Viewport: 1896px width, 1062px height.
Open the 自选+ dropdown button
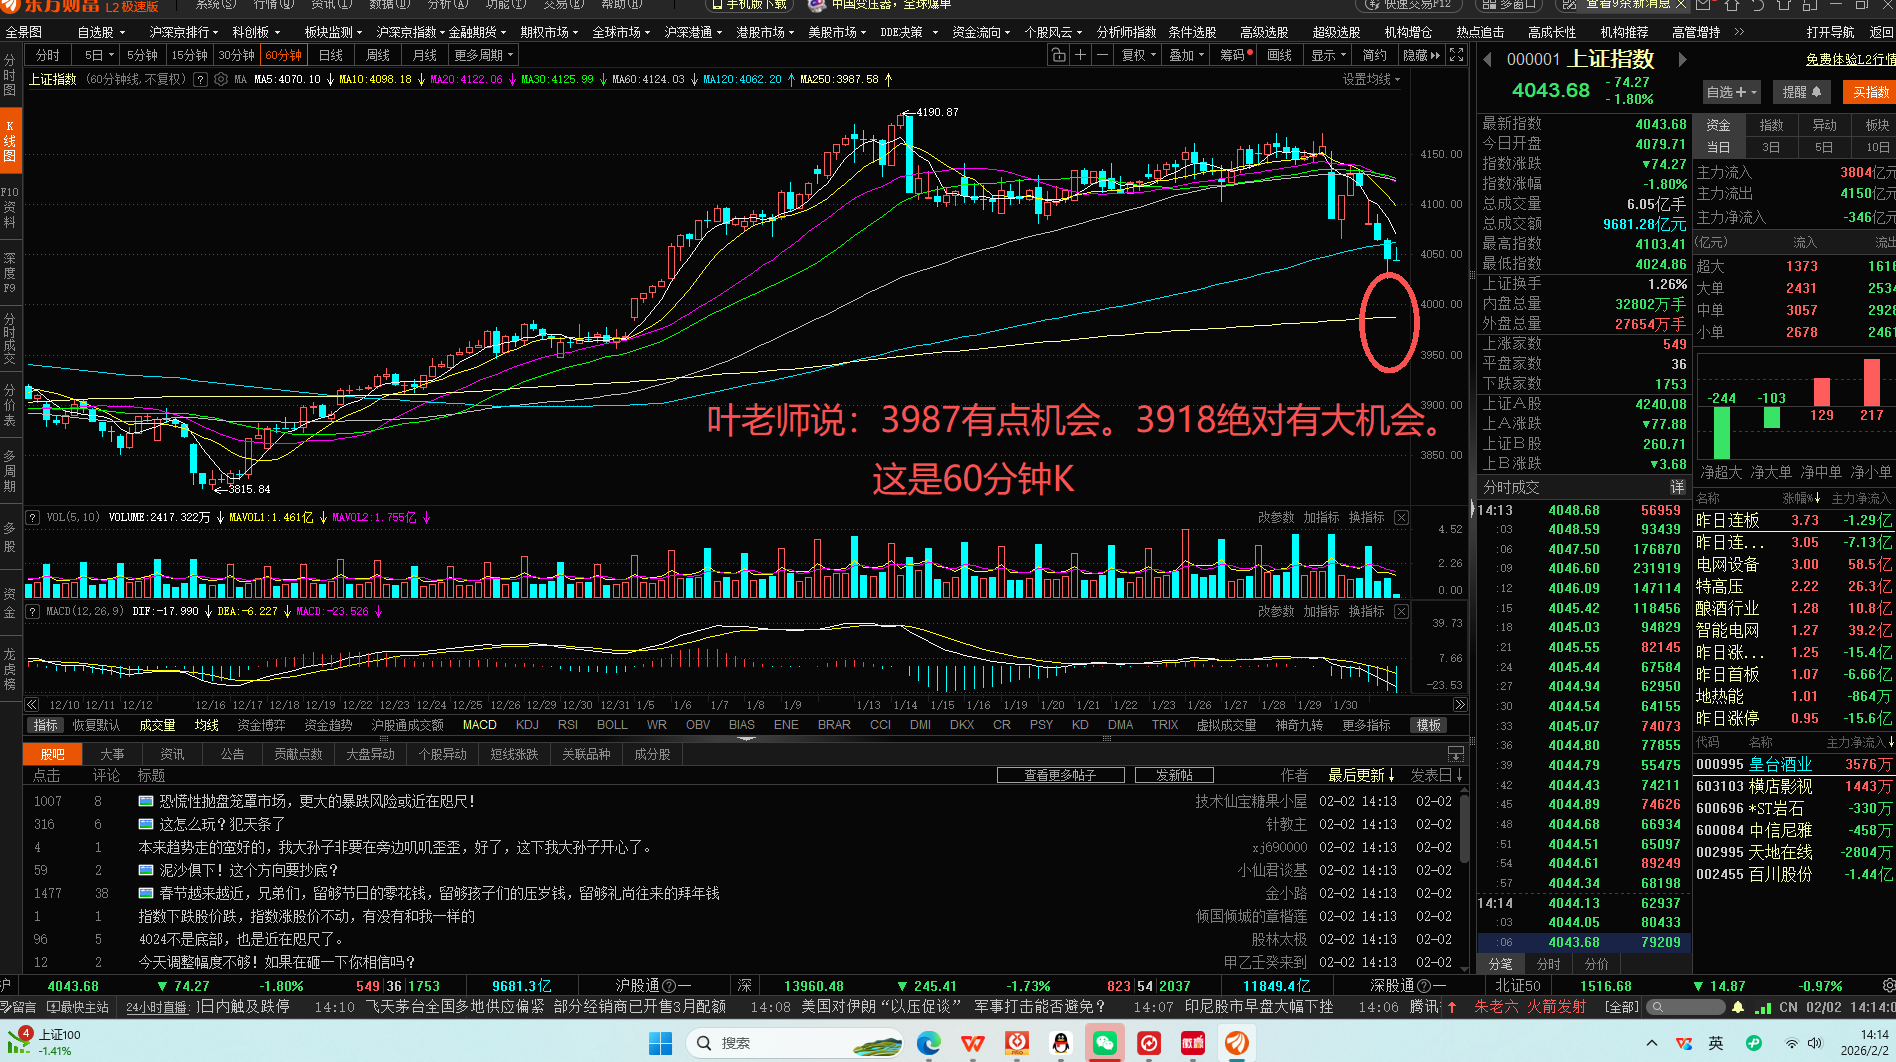(1731, 92)
